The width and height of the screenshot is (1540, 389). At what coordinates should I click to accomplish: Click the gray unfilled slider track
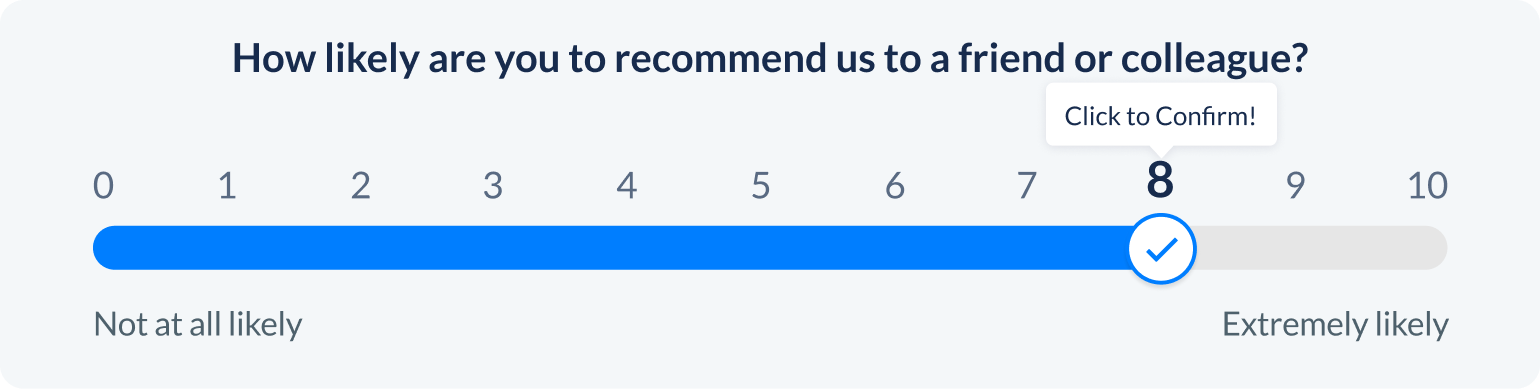[x=1321, y=248]
